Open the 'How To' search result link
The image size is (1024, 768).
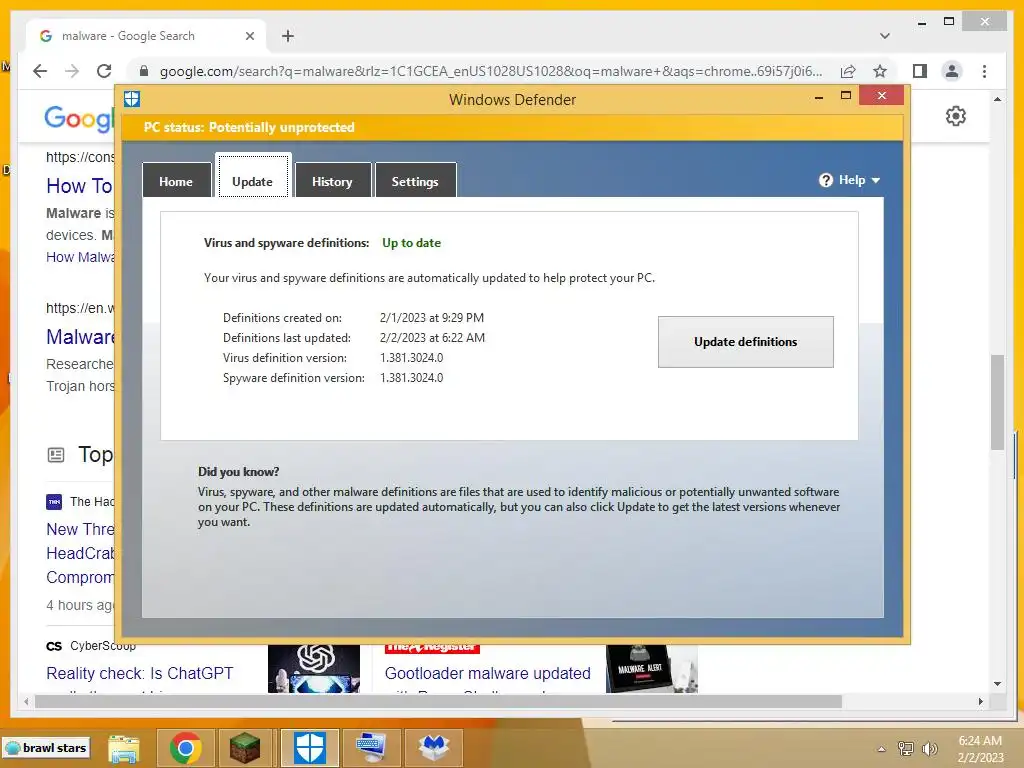[79, 186]
